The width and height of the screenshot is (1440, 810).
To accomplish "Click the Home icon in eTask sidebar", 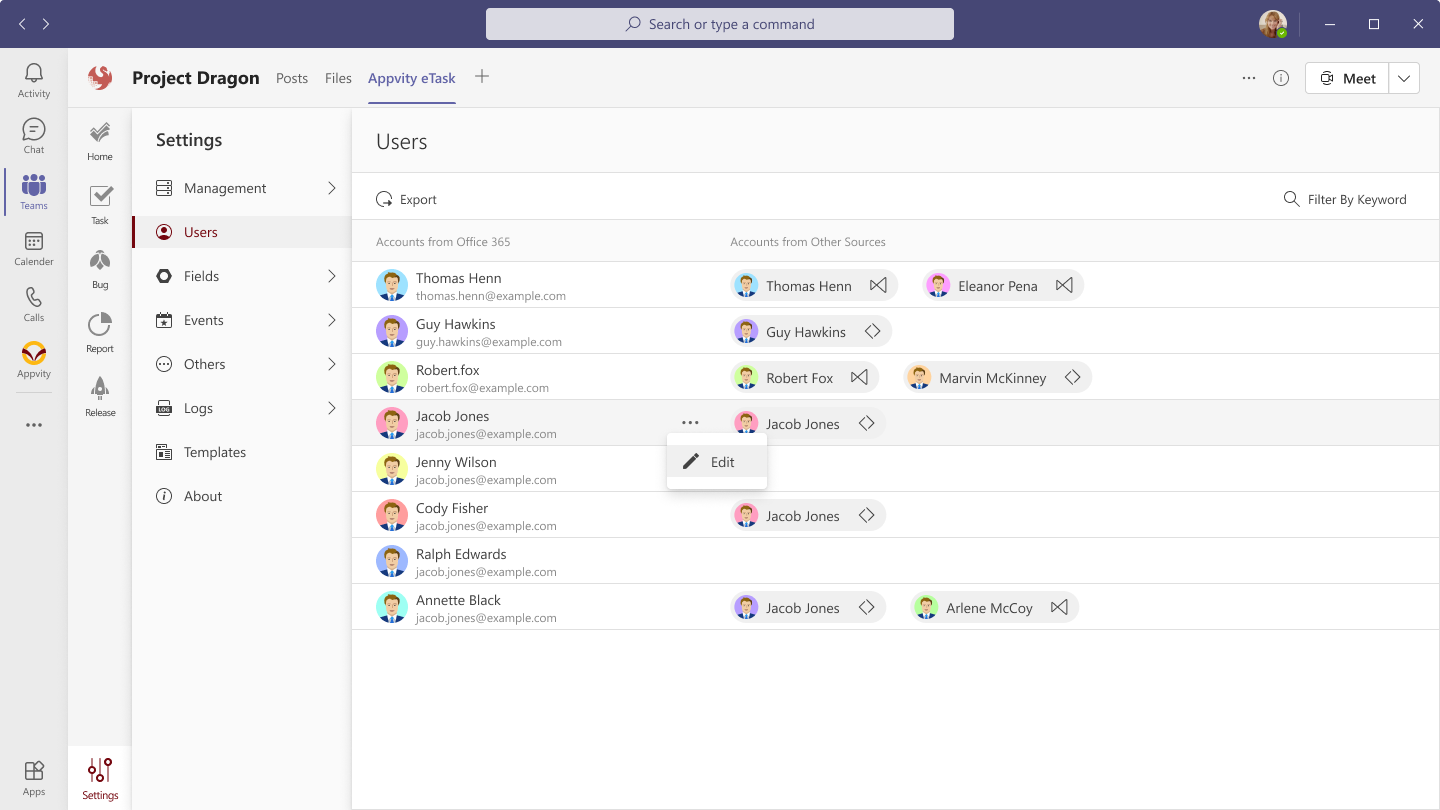I will [x=100, y=140].
